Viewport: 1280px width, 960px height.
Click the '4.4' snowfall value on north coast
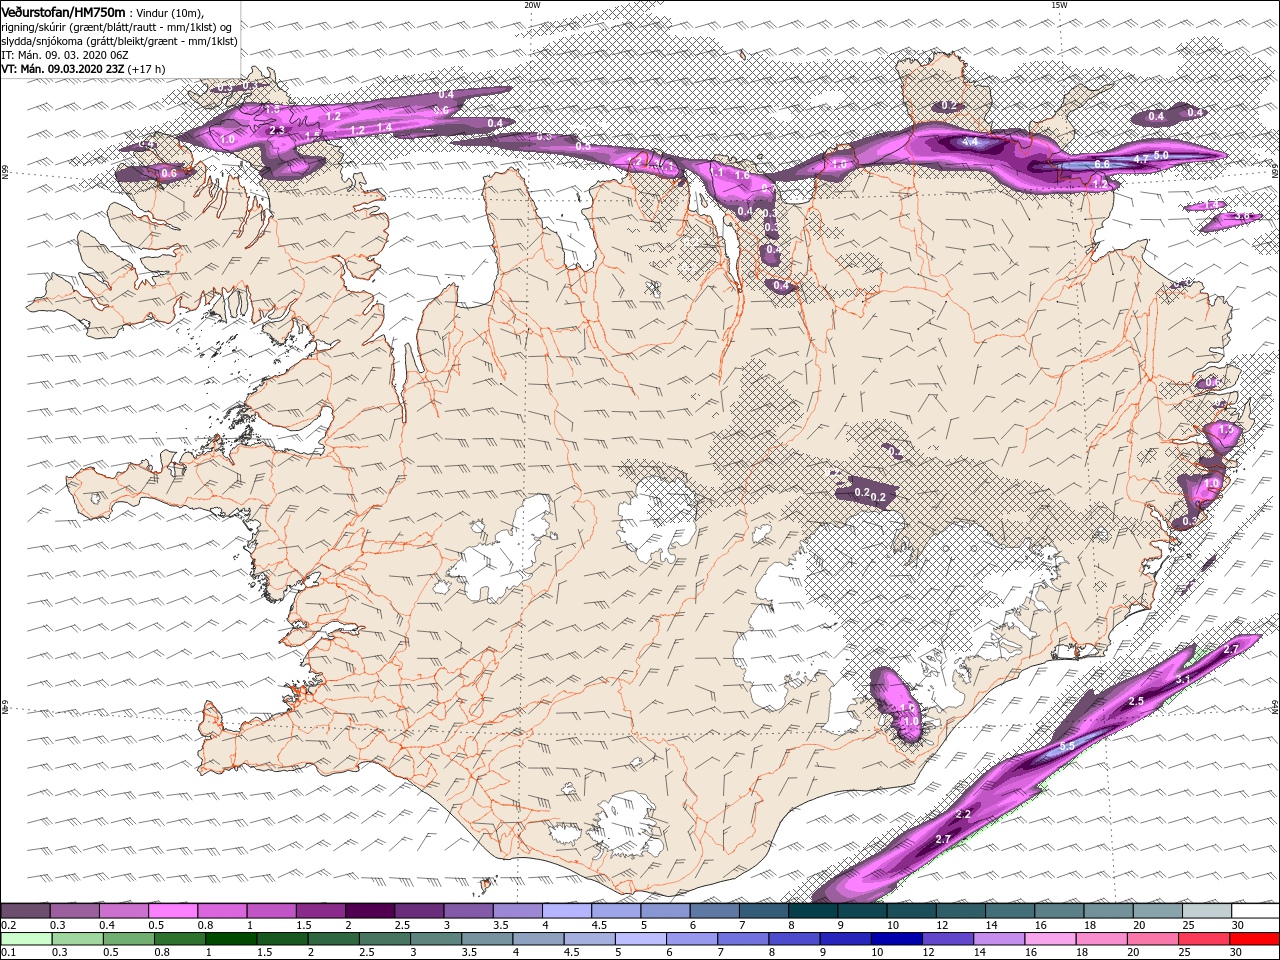pyautogui.click(x=969, y=142)
